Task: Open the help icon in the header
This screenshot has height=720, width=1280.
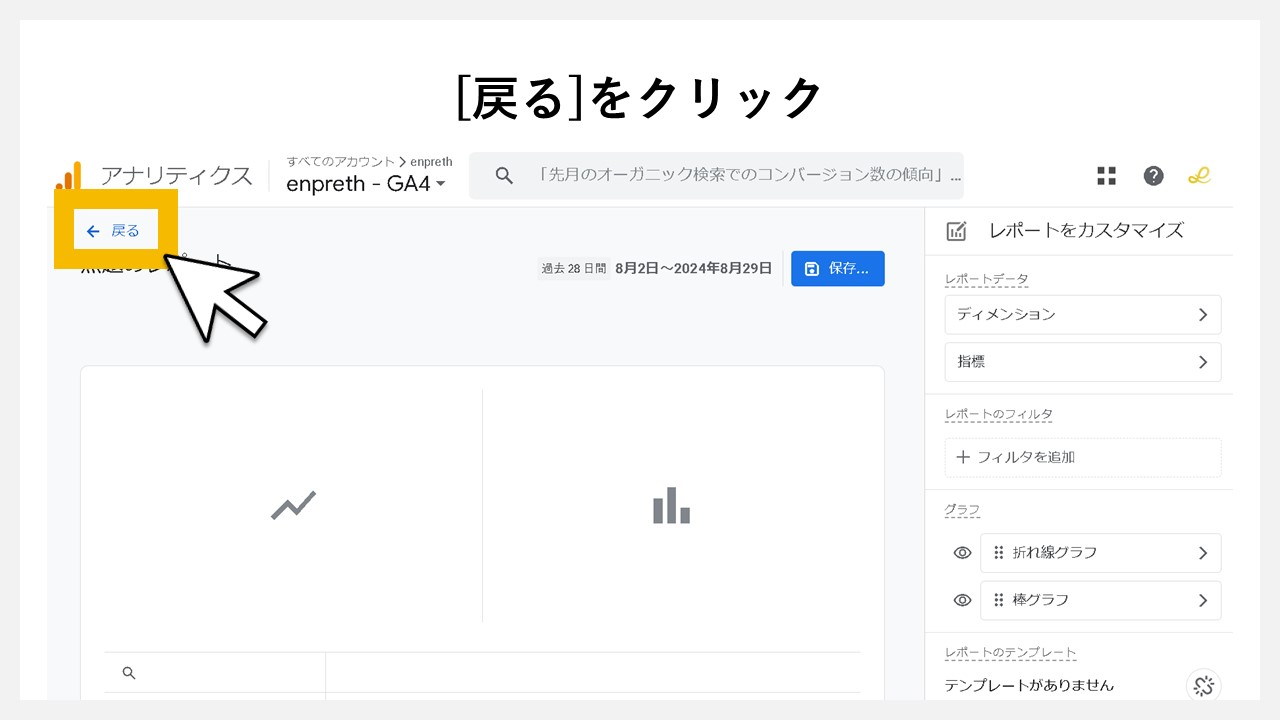Action: (1153, 175)
